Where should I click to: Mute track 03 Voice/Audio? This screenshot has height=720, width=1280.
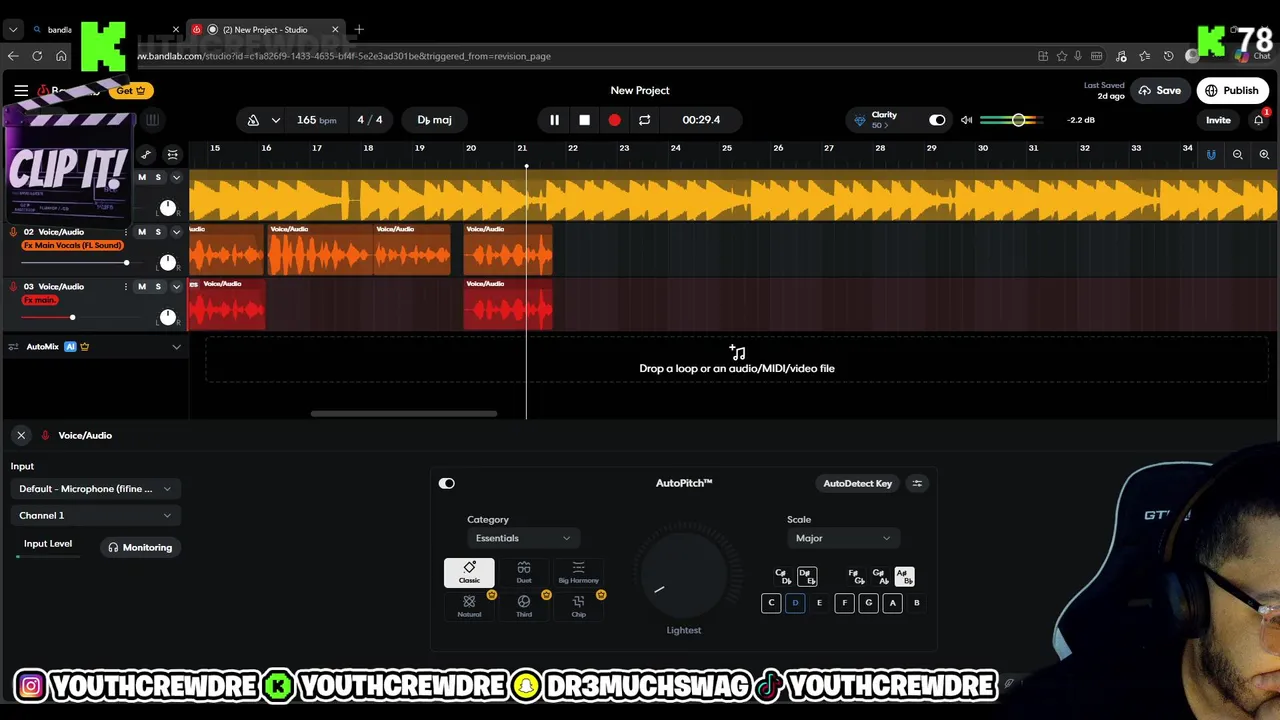pyautogui.click(x=142, y=287)
